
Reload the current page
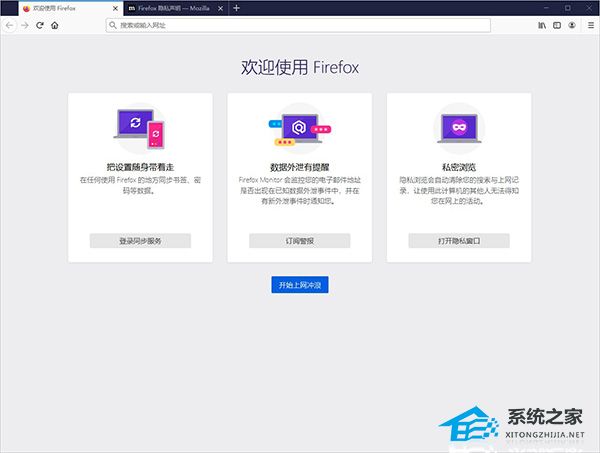coord(39,25)
